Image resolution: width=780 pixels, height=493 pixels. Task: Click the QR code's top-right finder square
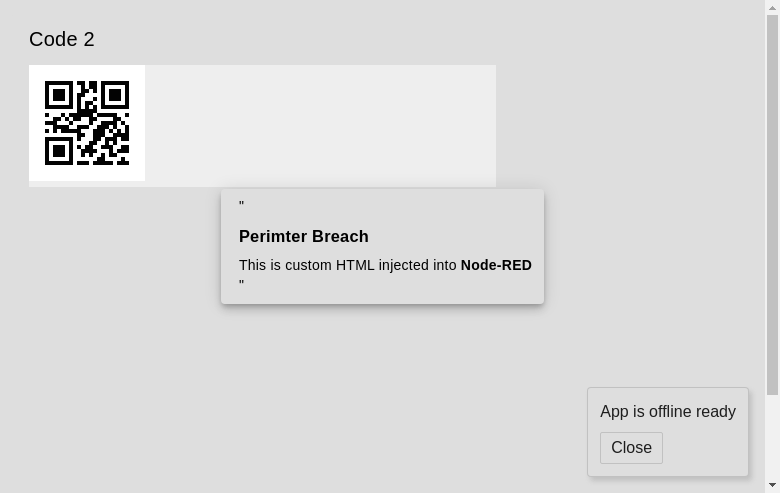(115, 95)
